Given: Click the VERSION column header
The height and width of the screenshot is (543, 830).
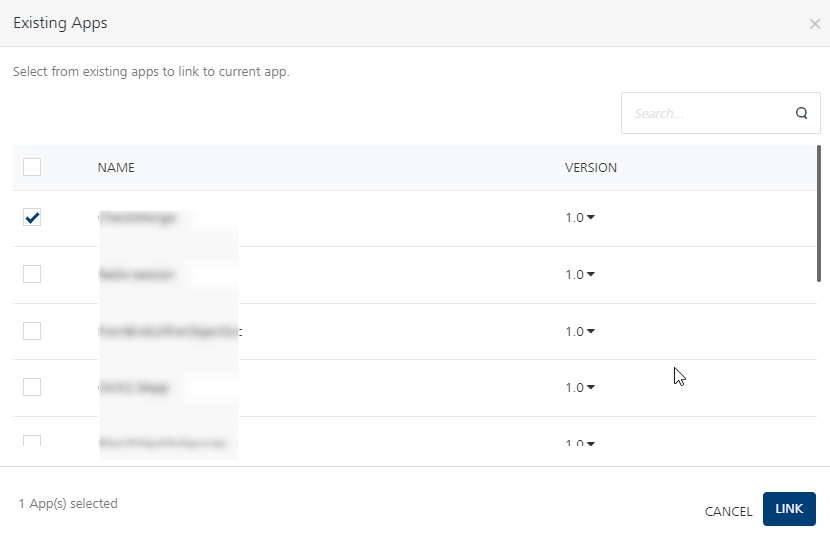Looking at the screenshot, I should click(591, 168).
